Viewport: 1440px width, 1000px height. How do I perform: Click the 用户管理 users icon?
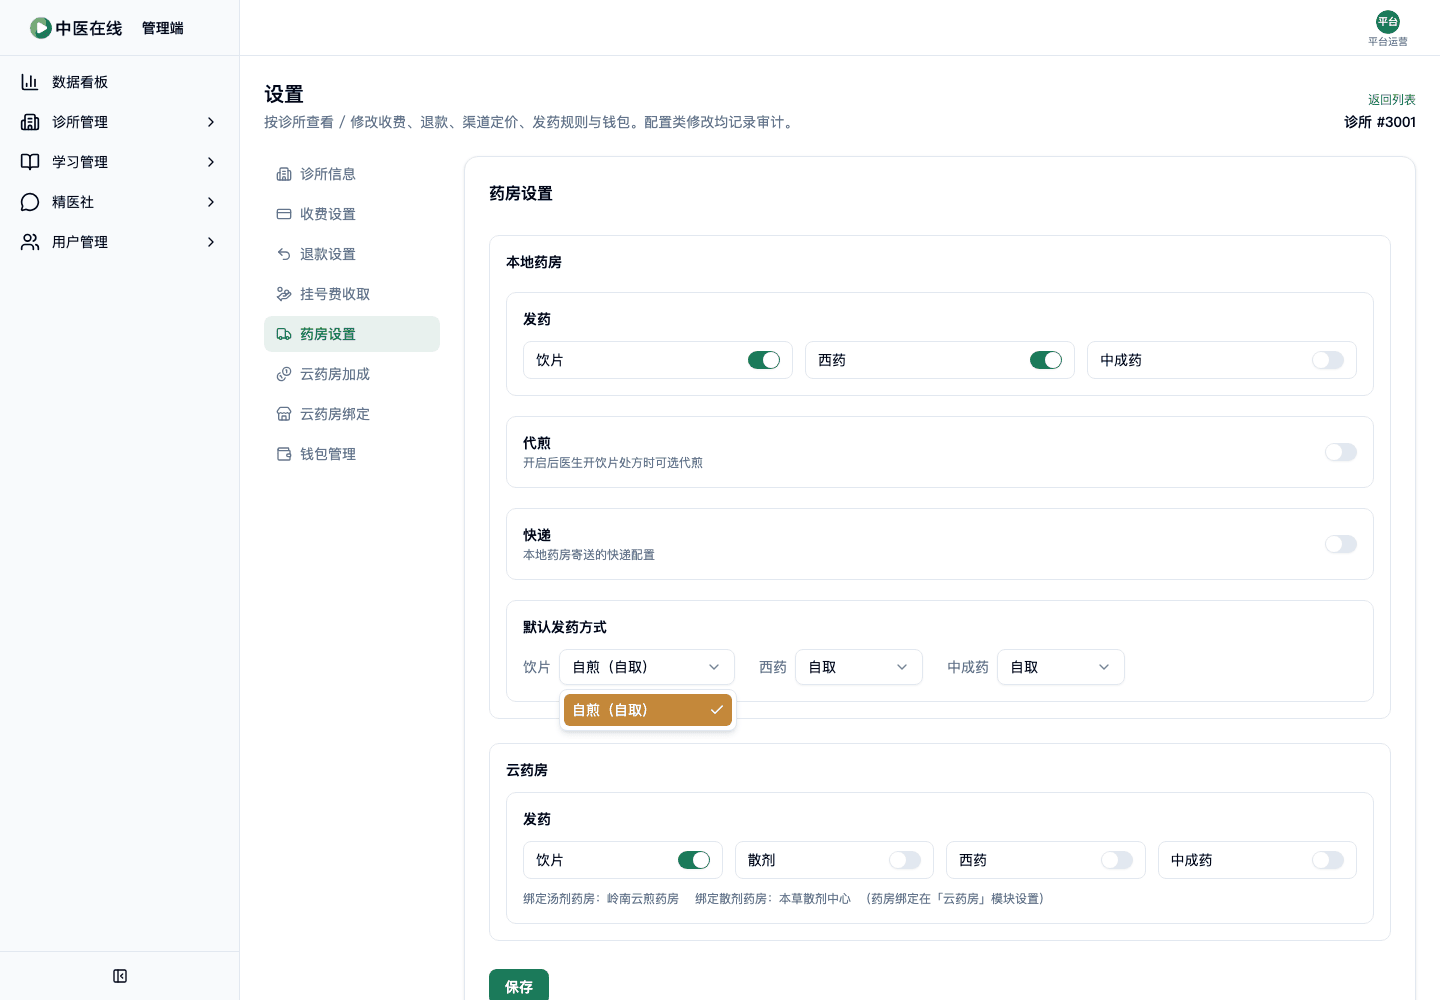(x=30, y=242)
